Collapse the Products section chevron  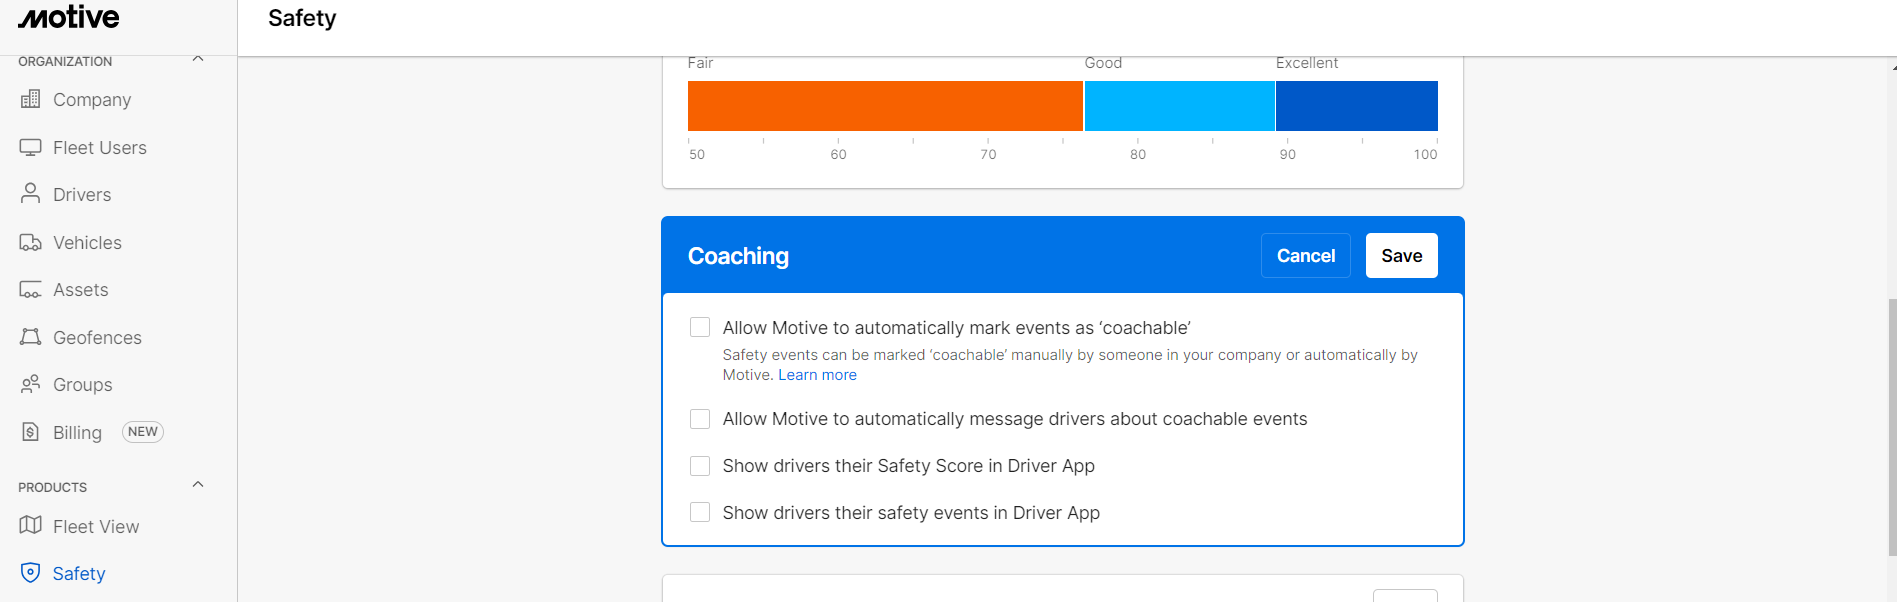click(x=198, y=485)
